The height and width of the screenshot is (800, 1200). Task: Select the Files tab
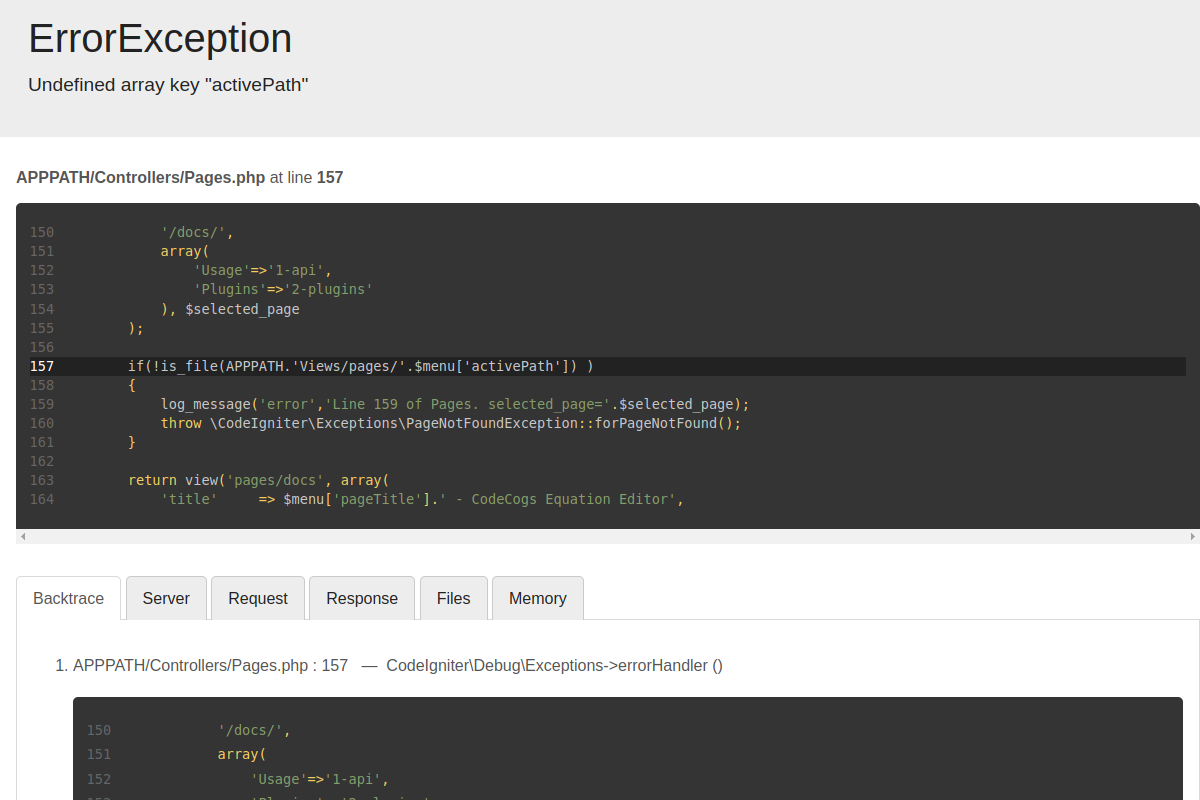(x=453, y=598)
